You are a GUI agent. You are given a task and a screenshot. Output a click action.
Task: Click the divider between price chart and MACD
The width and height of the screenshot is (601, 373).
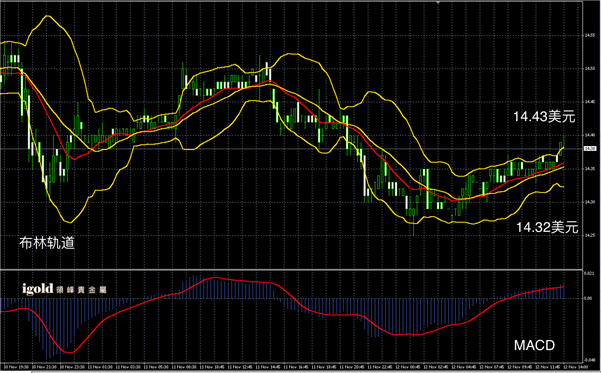(x=291, y=269)
